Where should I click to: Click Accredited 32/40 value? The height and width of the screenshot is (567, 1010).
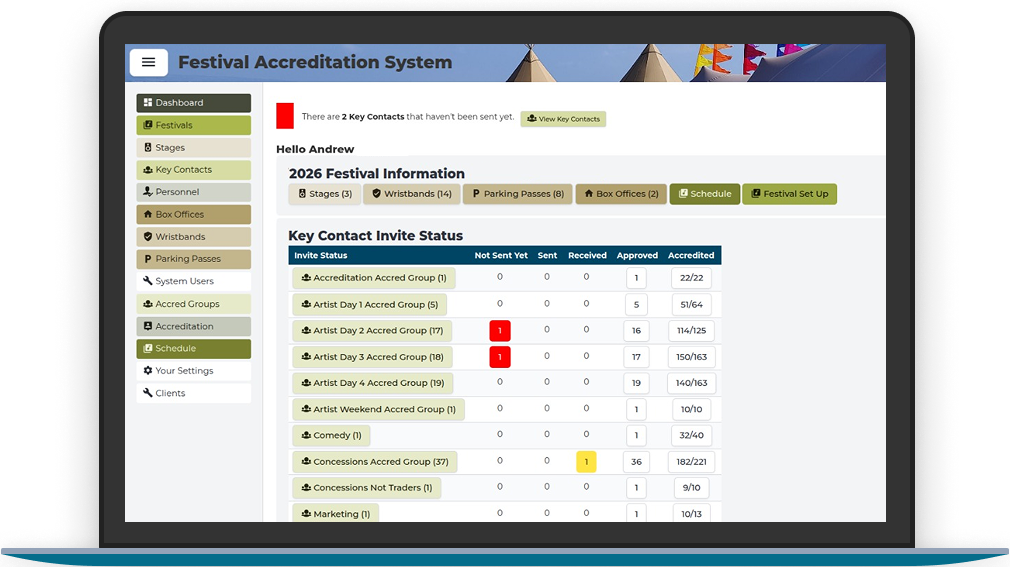[691, 436]
